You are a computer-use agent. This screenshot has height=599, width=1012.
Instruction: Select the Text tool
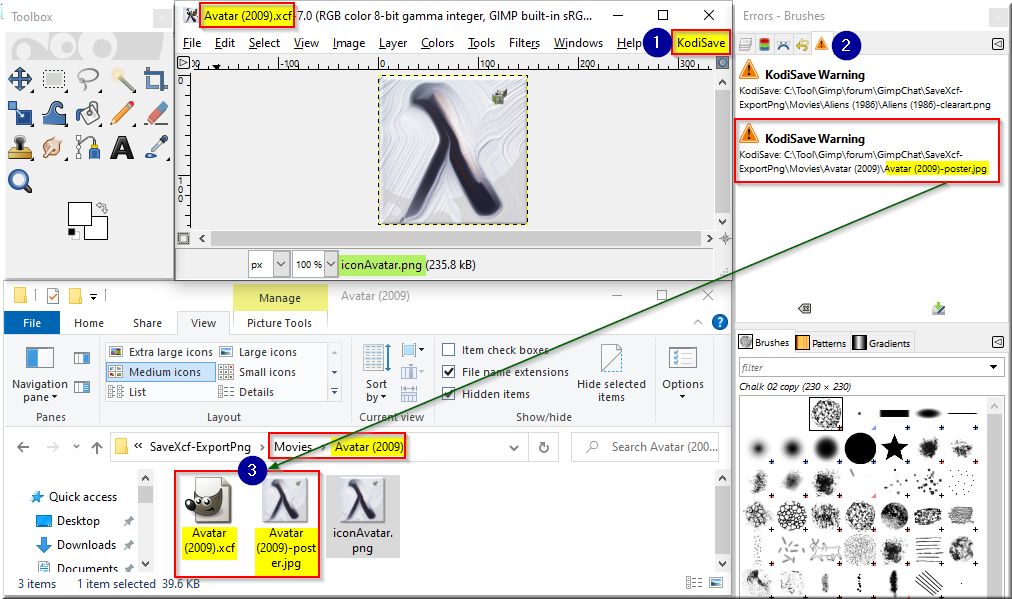click(122, 147)
